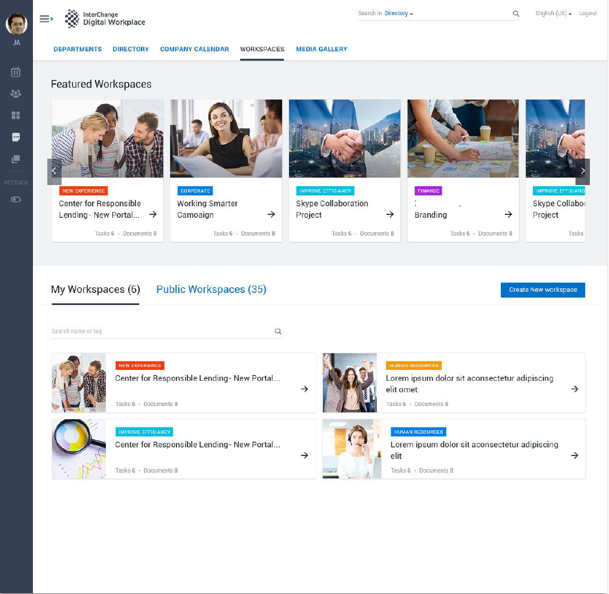Screen dimensions: 609x594
Task: Open the cheering team thumbnail in the list
Action: pyautogui.click(x=350, y=383)
